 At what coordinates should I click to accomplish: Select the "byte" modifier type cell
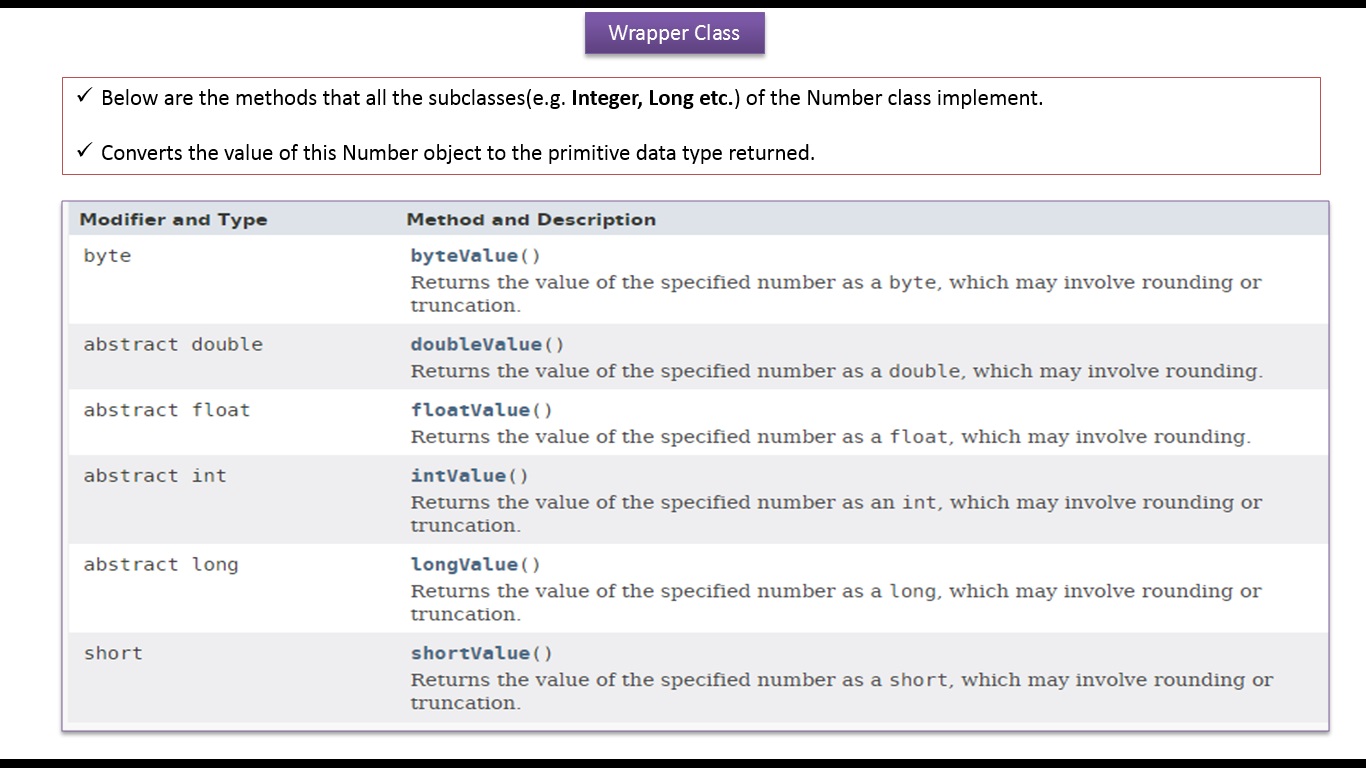(x=107, y=256)
